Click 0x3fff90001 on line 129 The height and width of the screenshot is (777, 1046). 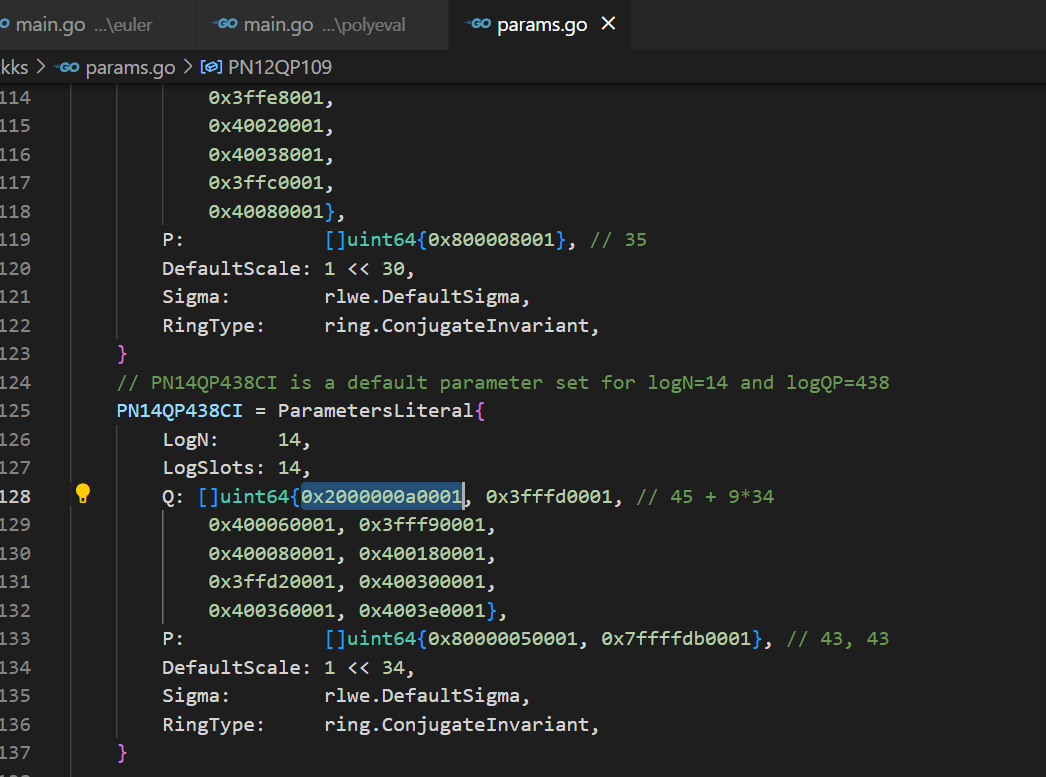[x=422, y=525]
